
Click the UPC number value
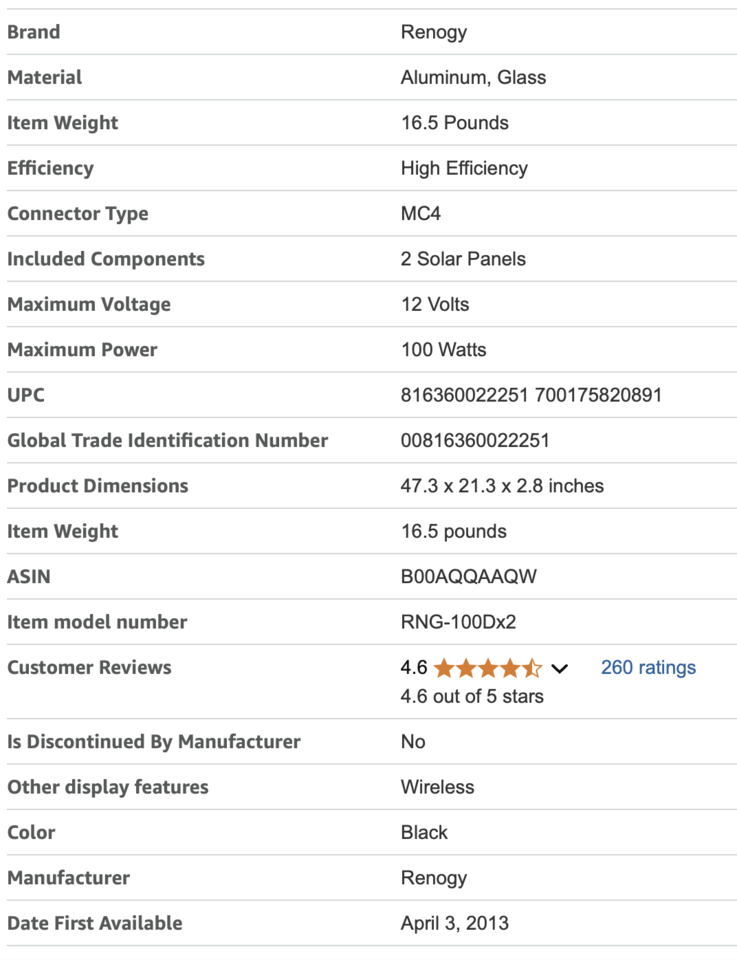click(531, 395)
